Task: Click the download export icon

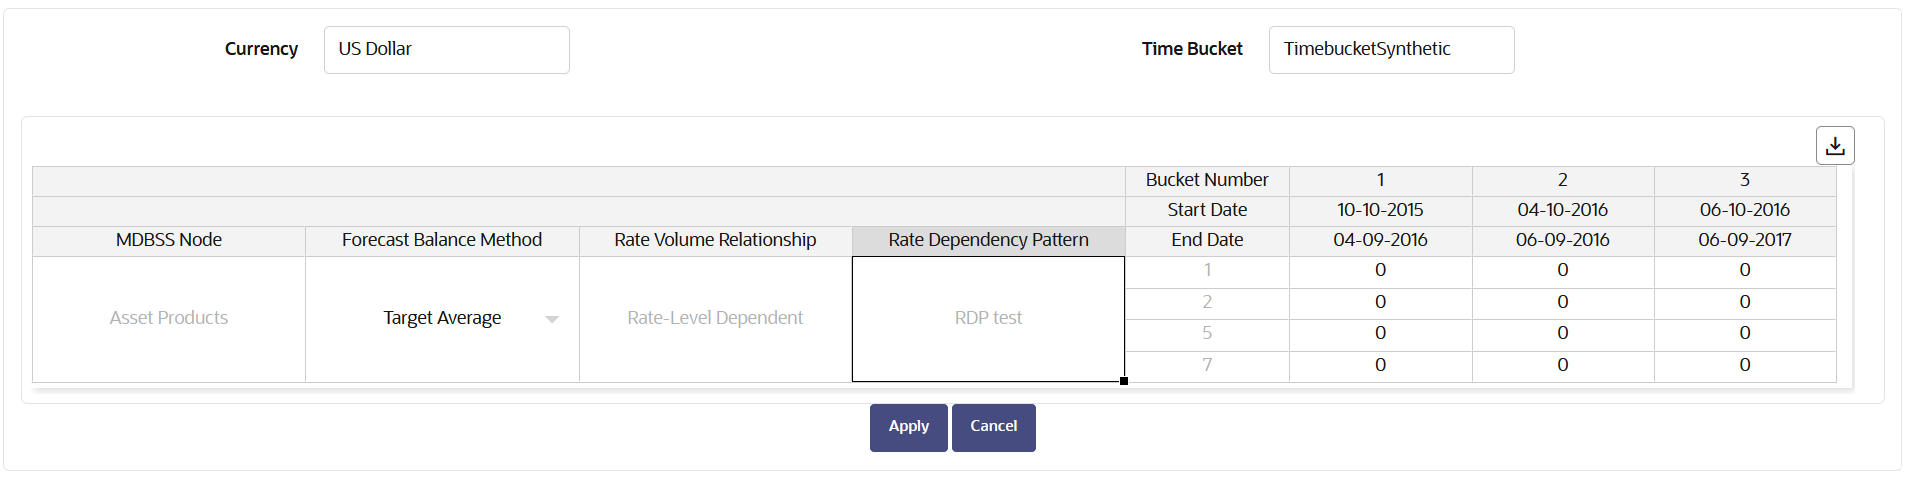Action: tap(1835, 146)
